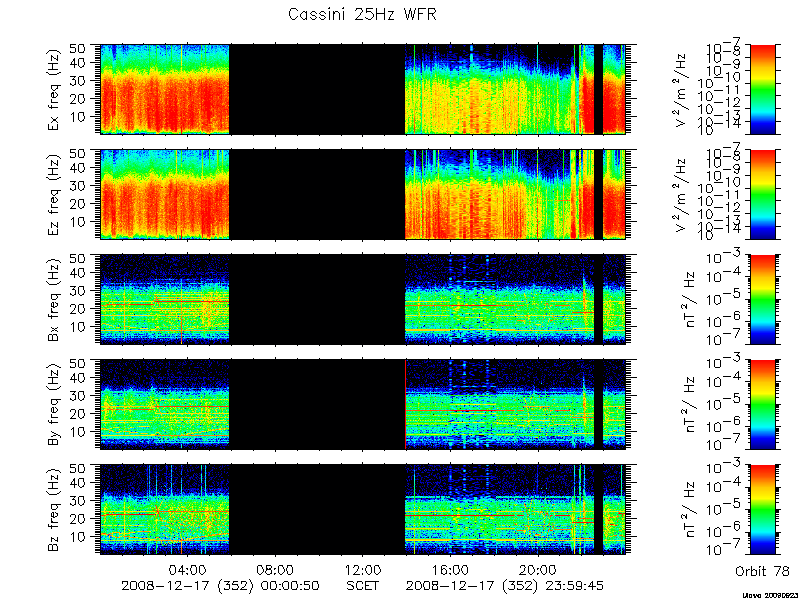Click the "Ez freq (Hz)" axis label
The width and height of the screenshot is (800, 600).
pos(55,194)
